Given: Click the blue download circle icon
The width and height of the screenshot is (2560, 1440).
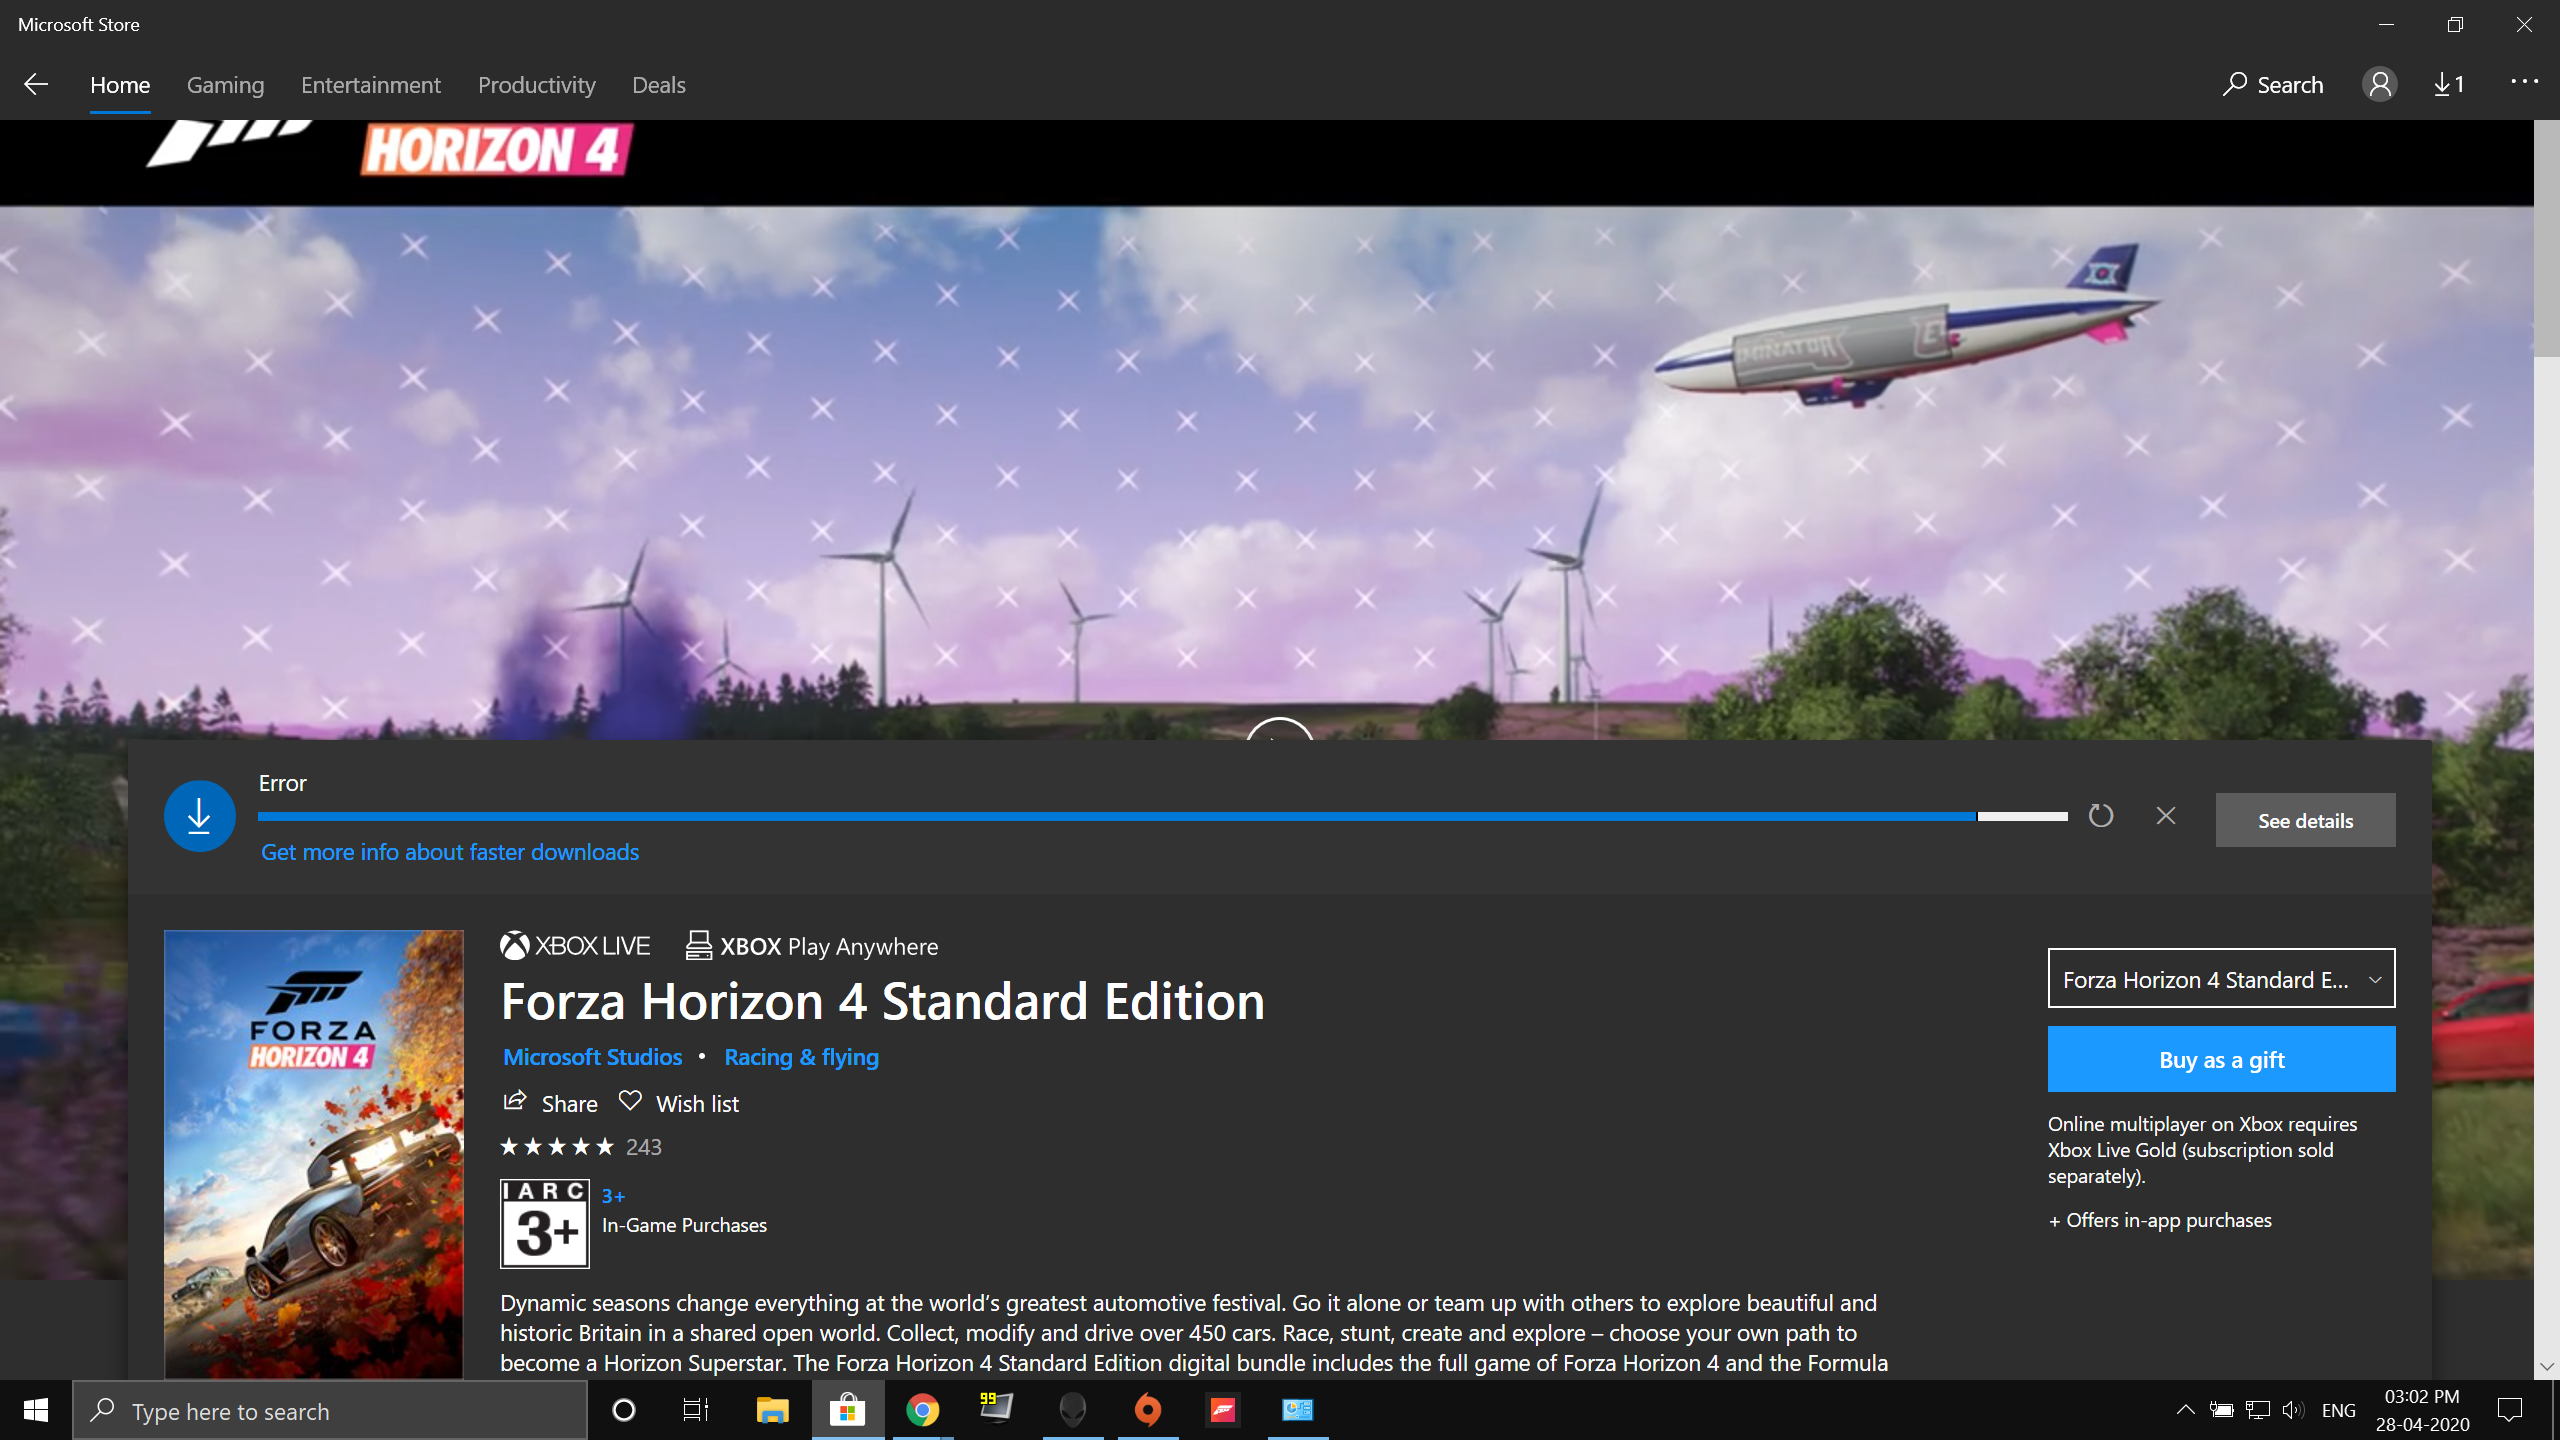Looking at the screenshot, I should pyautogui.click(x=199, y=816).
